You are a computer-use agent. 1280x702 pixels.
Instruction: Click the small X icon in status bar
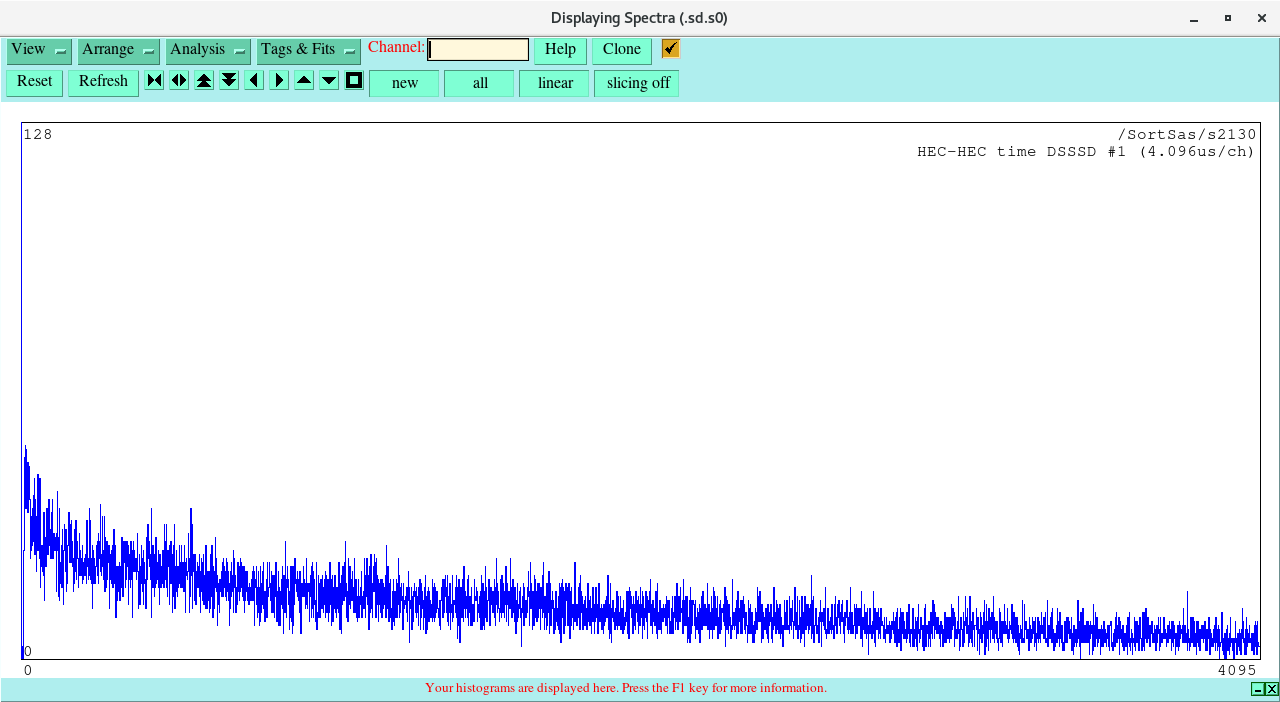(x=1272, y=689)
